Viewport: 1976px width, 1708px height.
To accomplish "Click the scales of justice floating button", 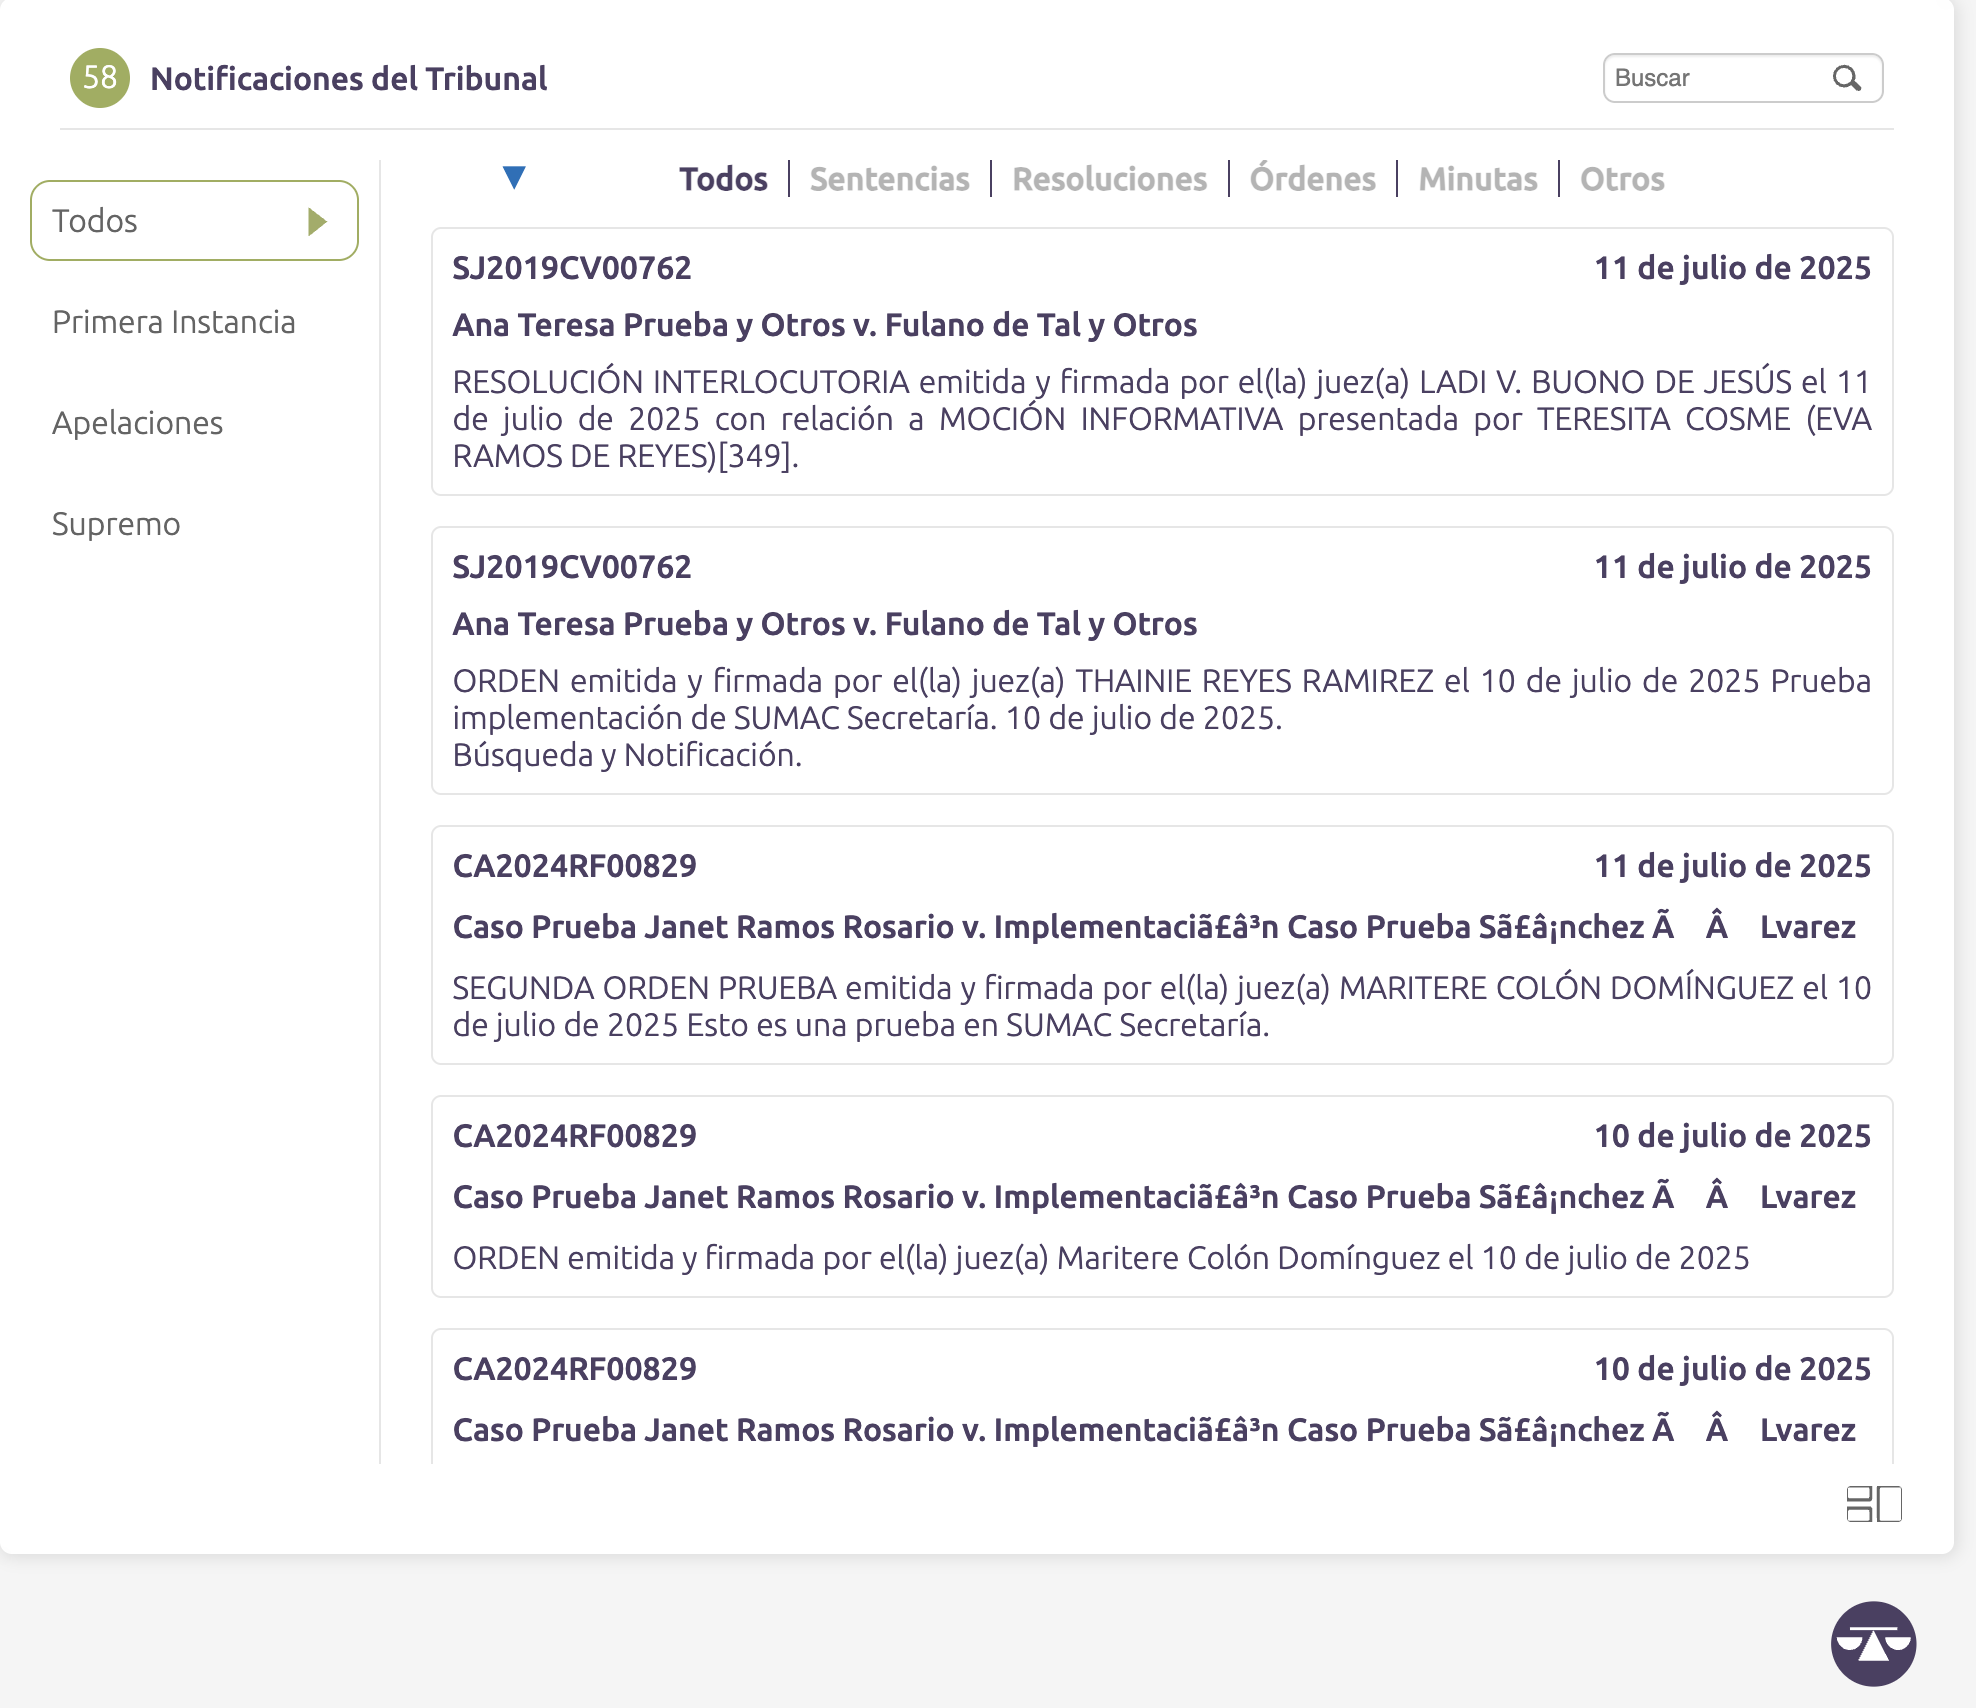I will (1873, 1643).
